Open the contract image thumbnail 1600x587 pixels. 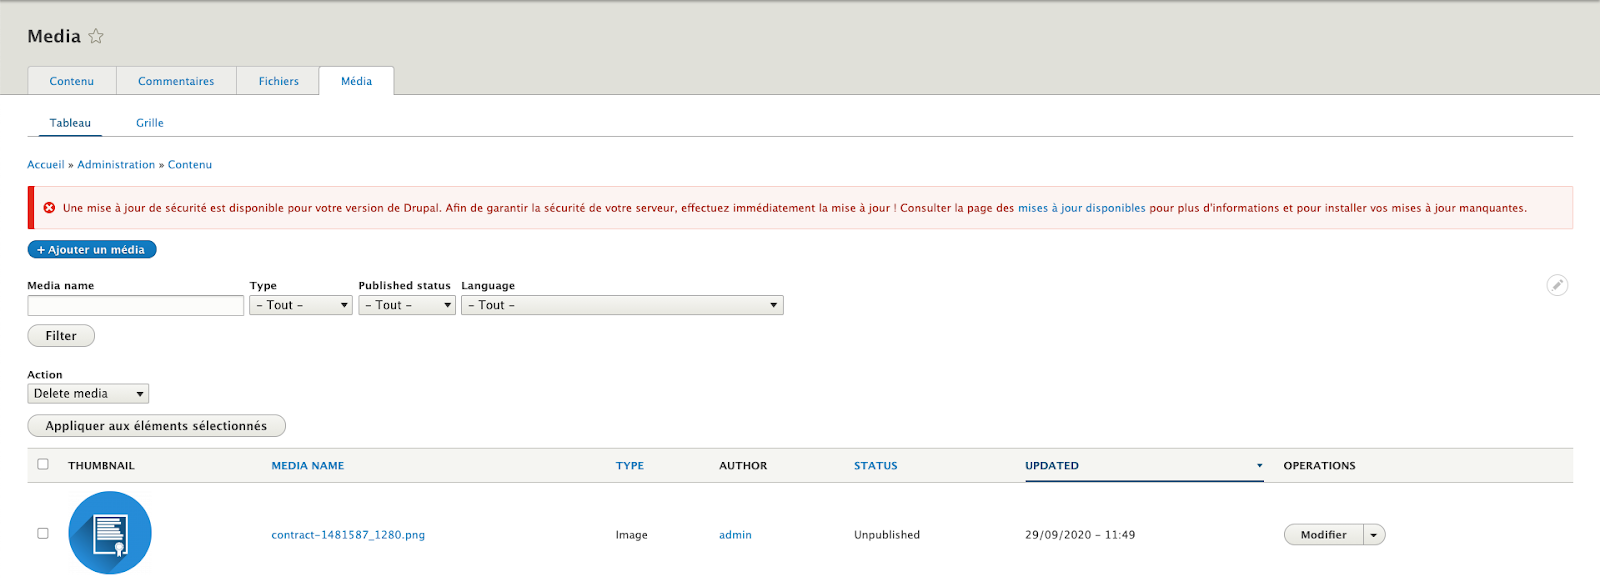[x=110, y=533]
